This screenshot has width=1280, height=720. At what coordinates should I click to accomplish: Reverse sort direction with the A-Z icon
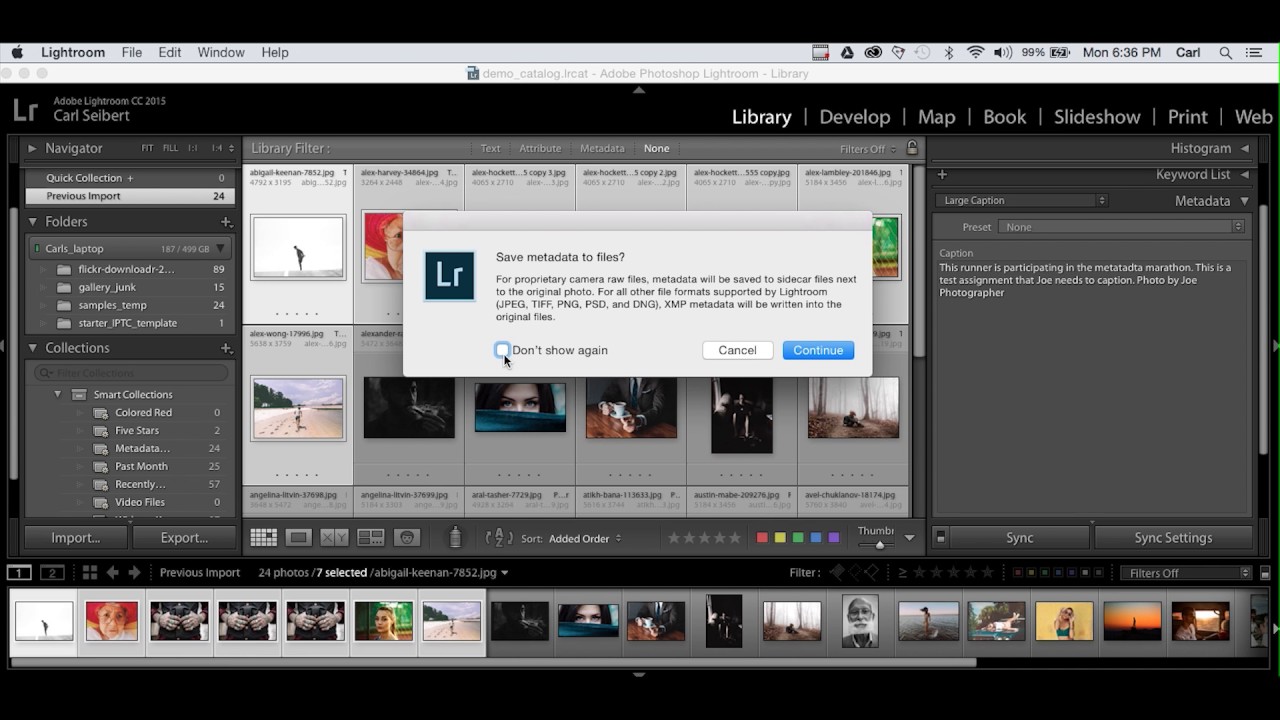point(499,538)
